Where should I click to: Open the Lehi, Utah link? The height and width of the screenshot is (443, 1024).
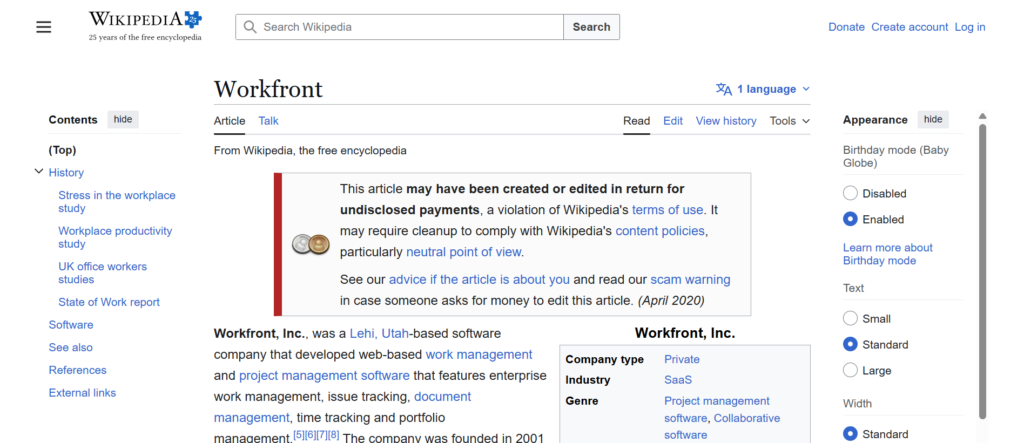click(x=380, y=333)
